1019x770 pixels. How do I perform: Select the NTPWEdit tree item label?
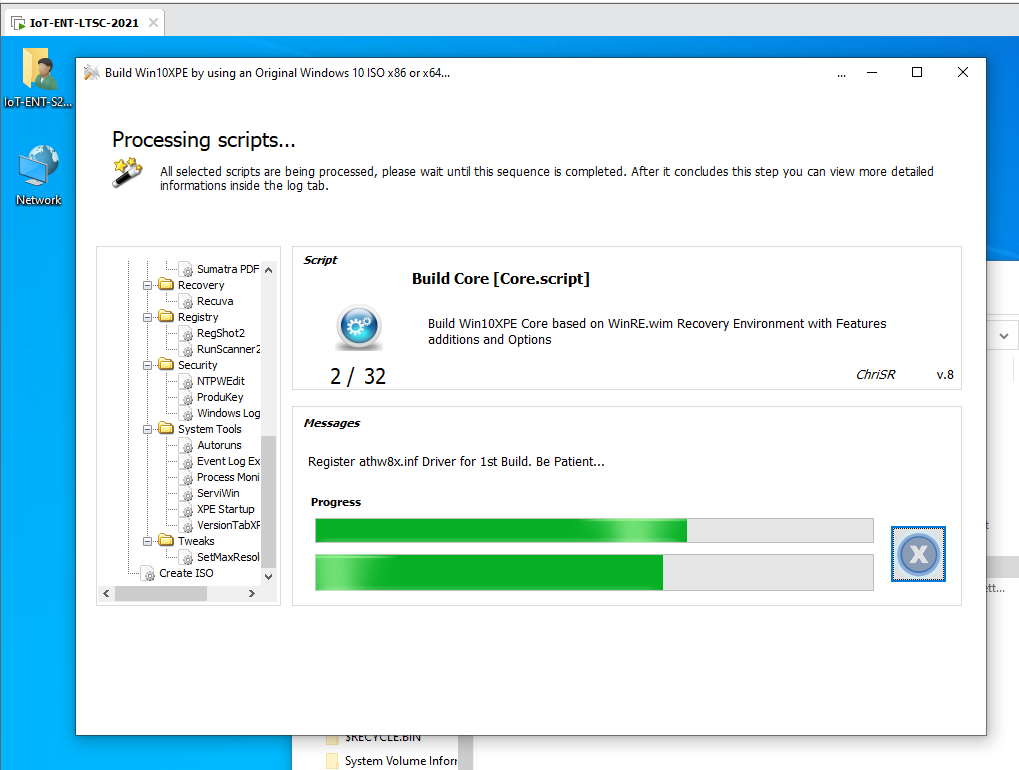221,381
